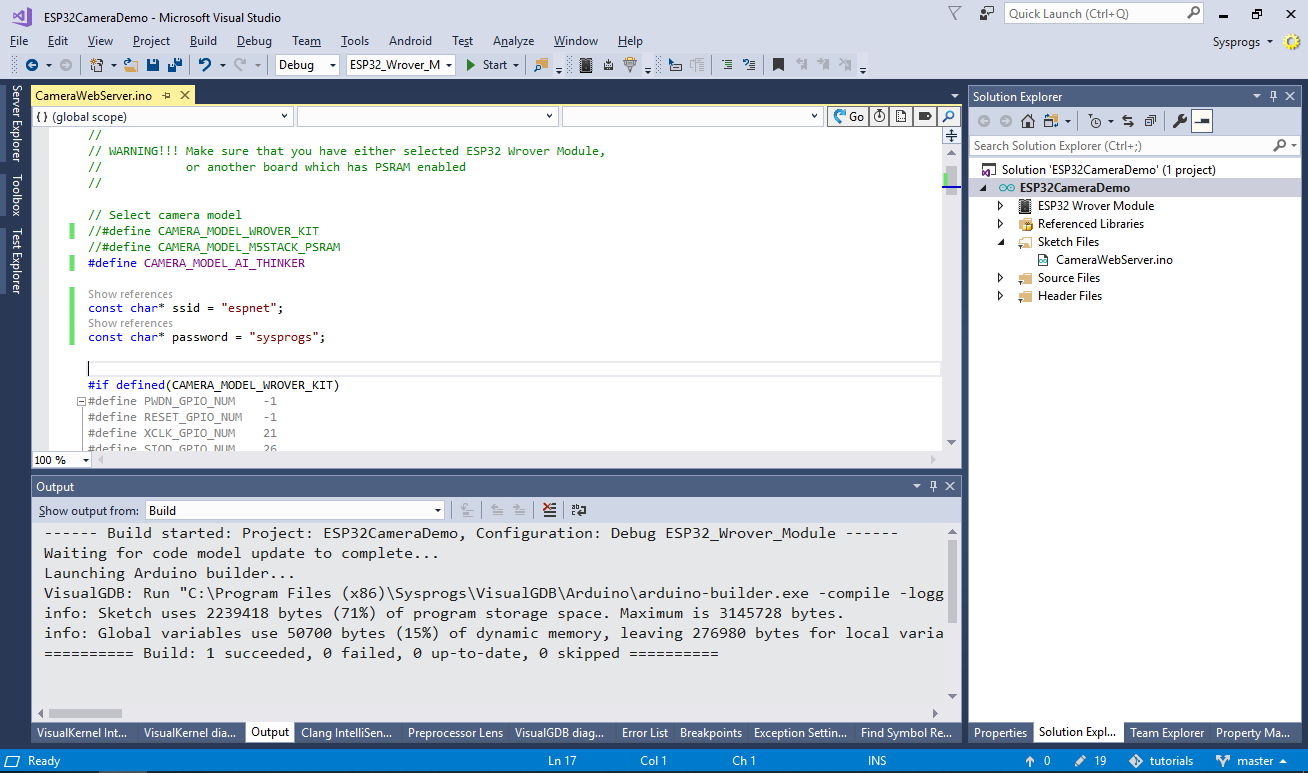This screenshot has width=1308, height=773.
Task: Collapse the ESP32CameraDemo project node
Action: (x=982, y=188)
